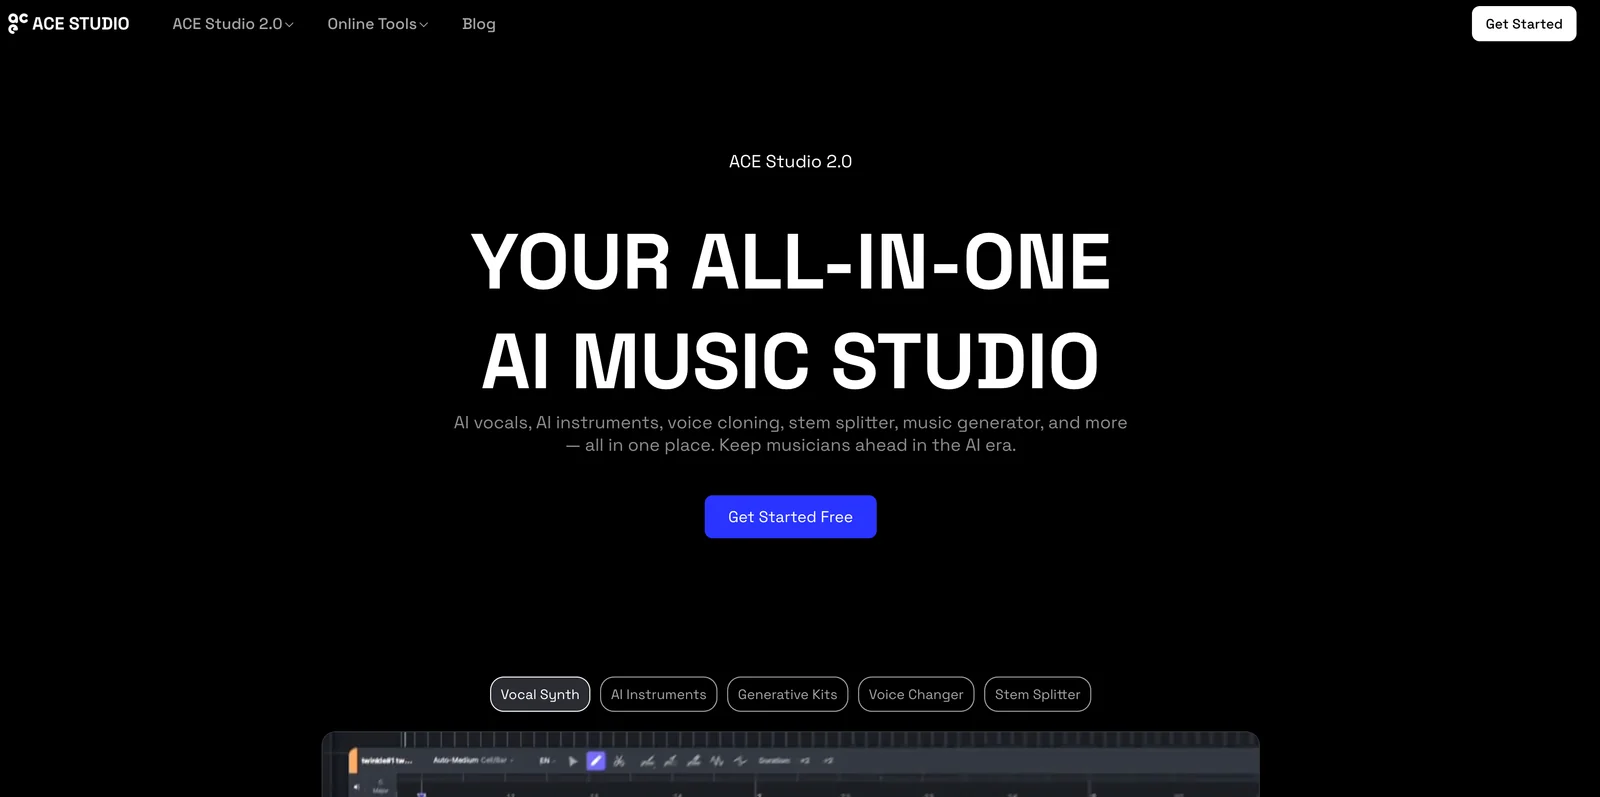This screenshot has width=1600, height=797.
Task: Click the YOUR ALL-IN-ONE headline text
Action: [x=790, y=262]
